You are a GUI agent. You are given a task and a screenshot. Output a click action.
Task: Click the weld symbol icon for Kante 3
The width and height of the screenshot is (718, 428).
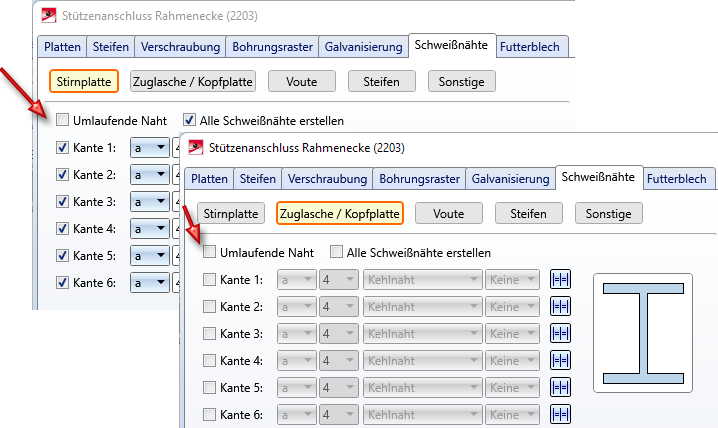click(x=560, y=334)
